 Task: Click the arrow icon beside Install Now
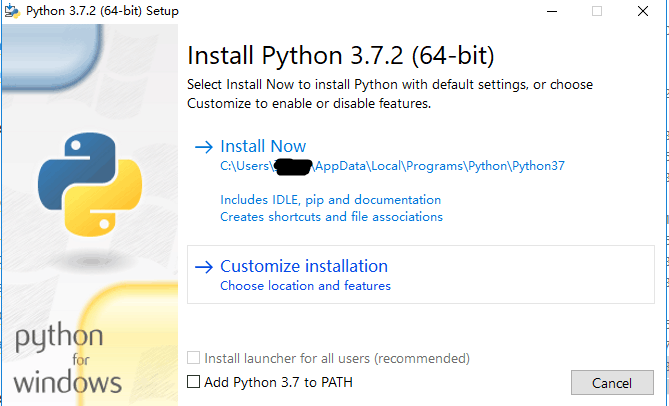pyautogui.click(x=203, y=146)
